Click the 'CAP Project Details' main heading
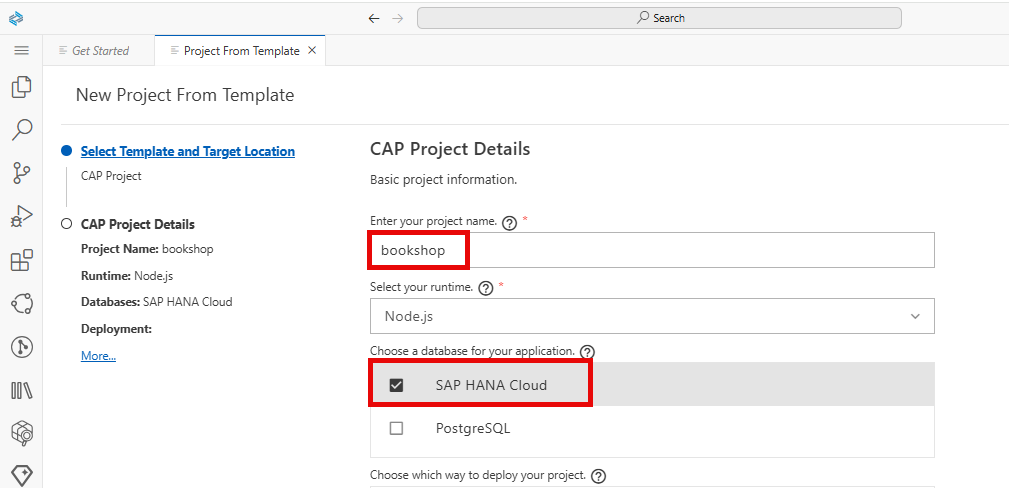The image size is (1009, 488). click(450, 149)
